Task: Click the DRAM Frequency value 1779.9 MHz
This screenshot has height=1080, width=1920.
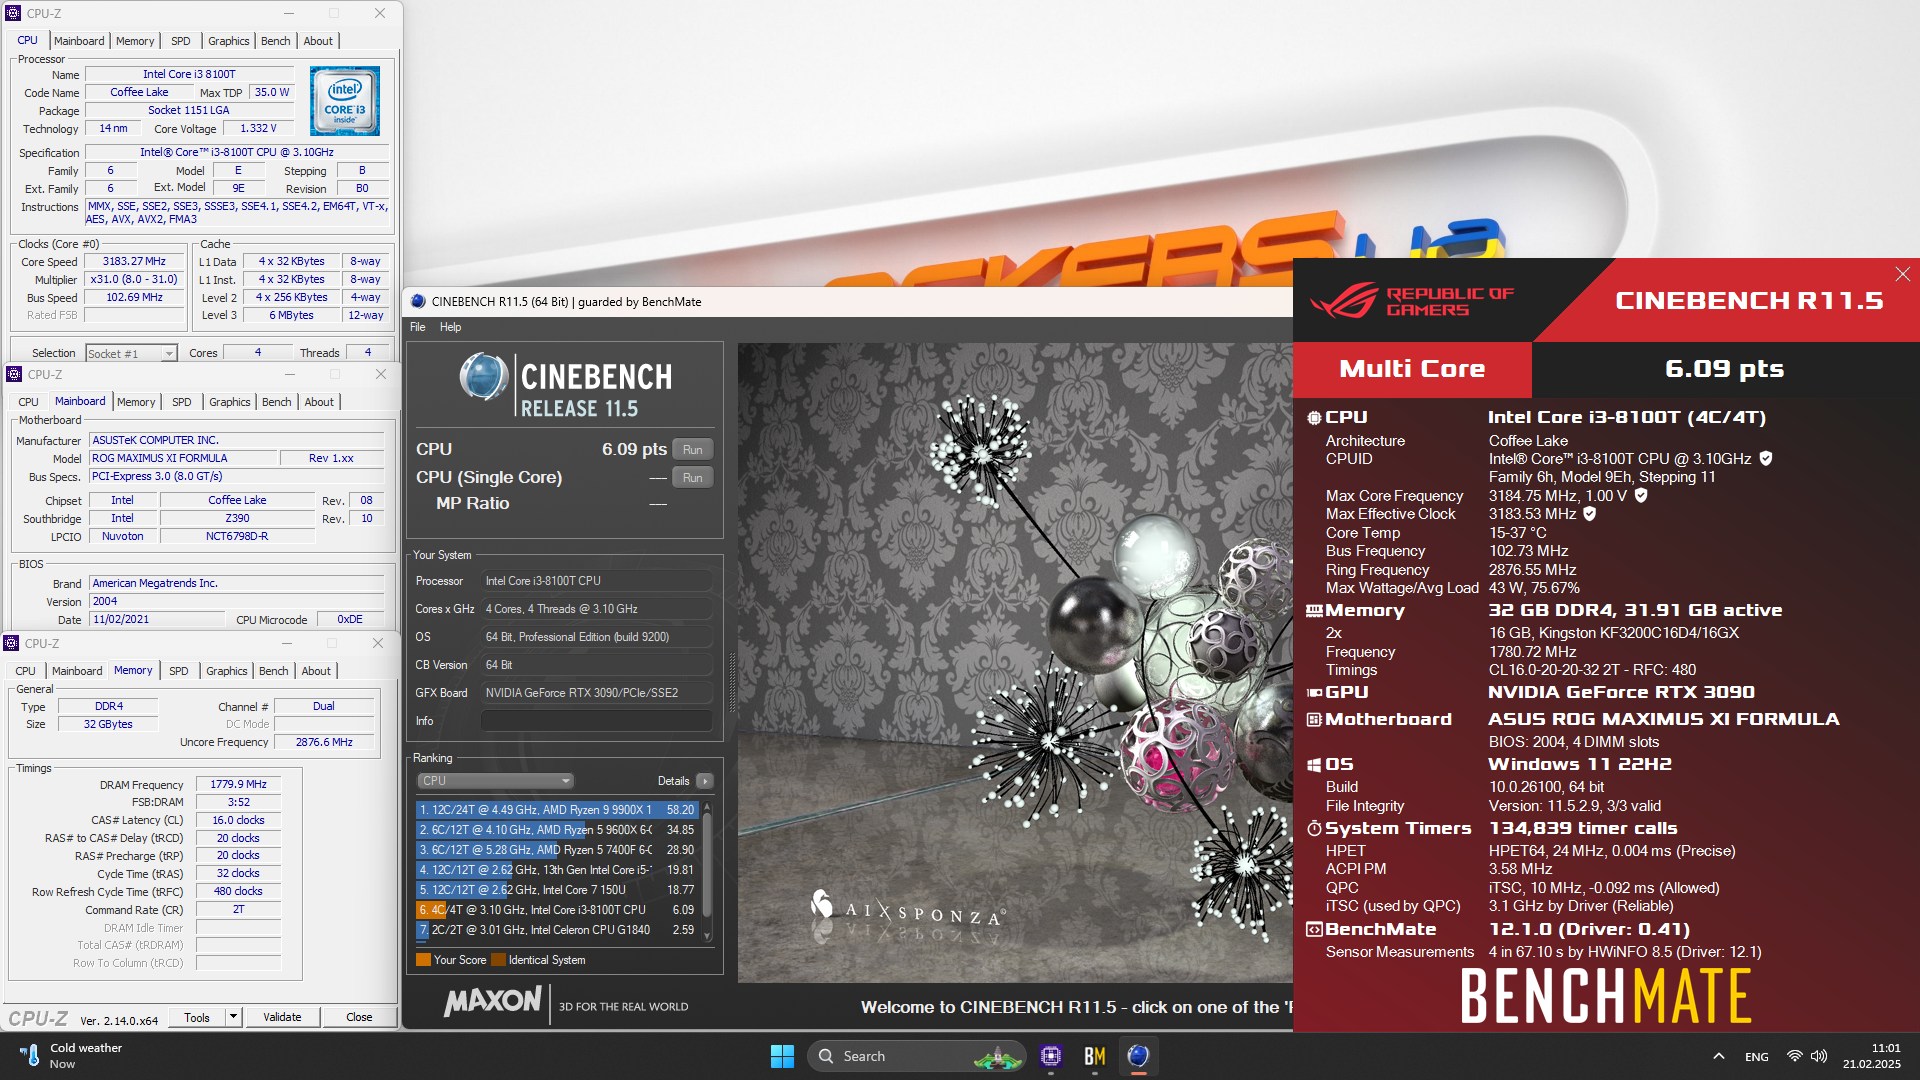Action: coord(239,785)
